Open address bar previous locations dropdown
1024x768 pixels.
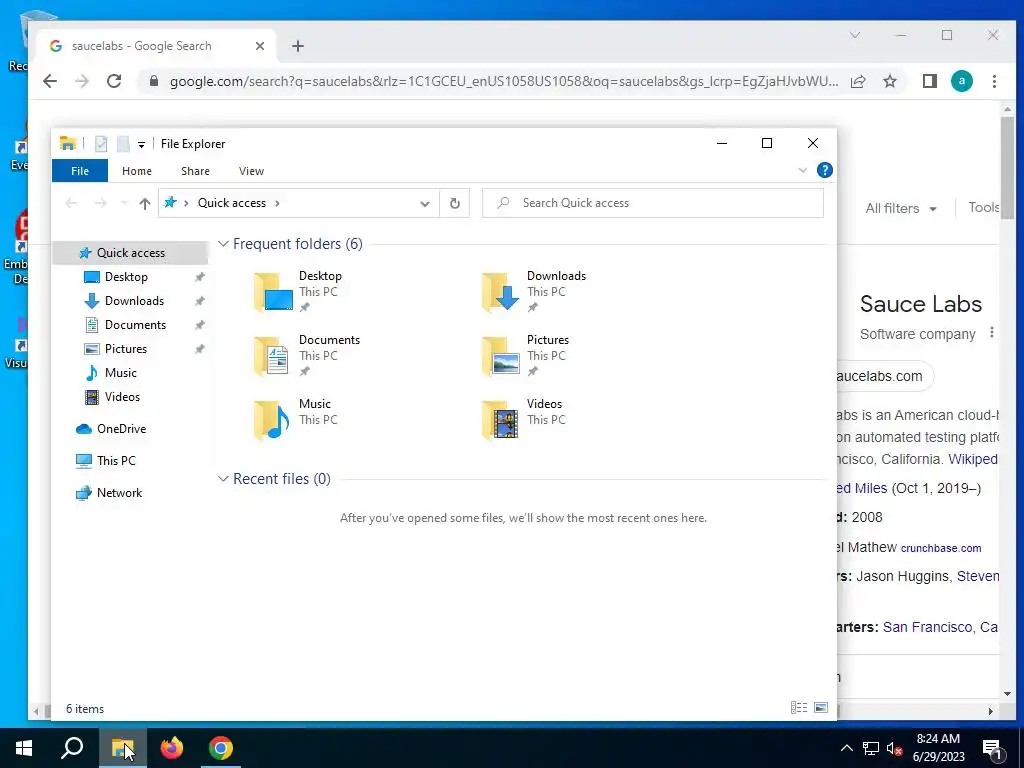click(424, 204)
